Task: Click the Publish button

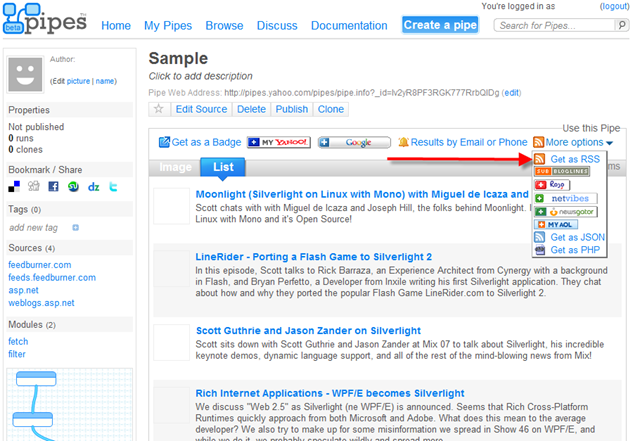Action: [291, 109]
